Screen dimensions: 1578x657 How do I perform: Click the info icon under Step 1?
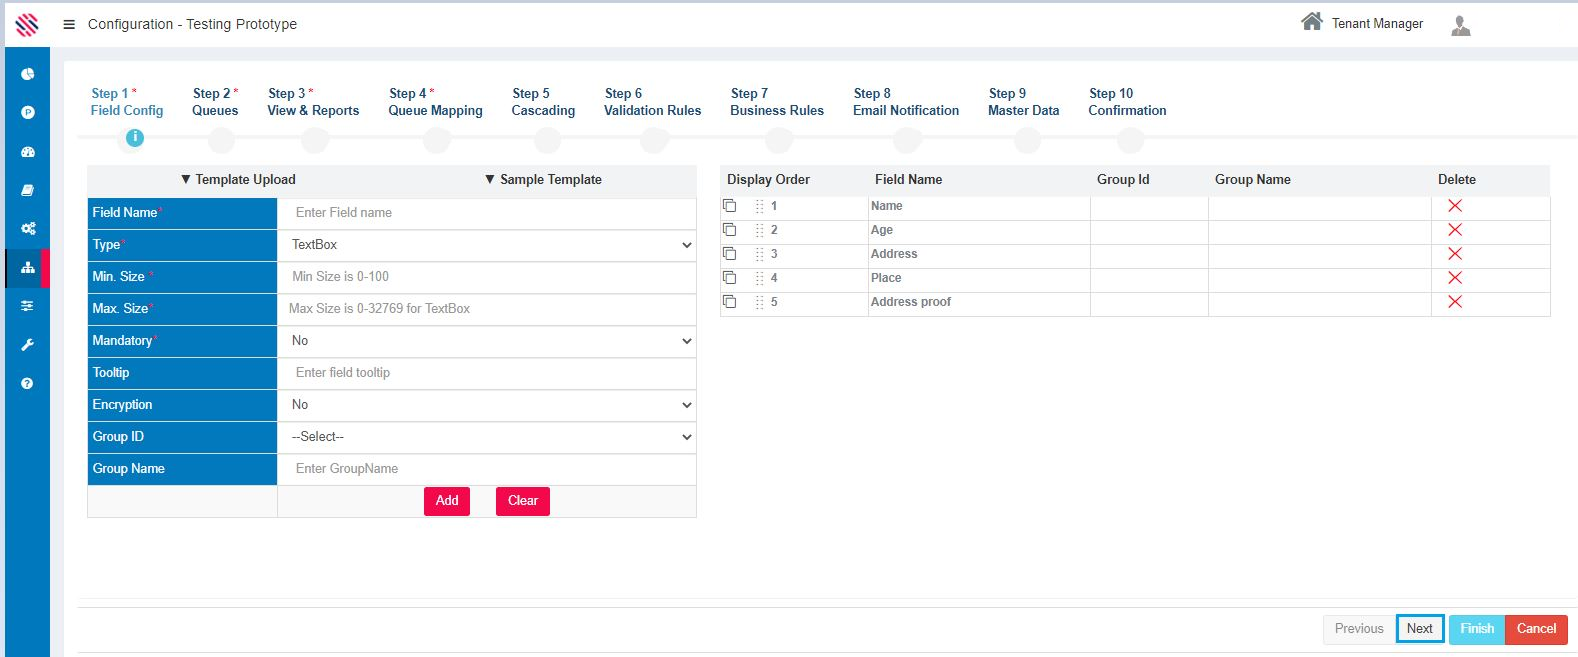[134, 138]
